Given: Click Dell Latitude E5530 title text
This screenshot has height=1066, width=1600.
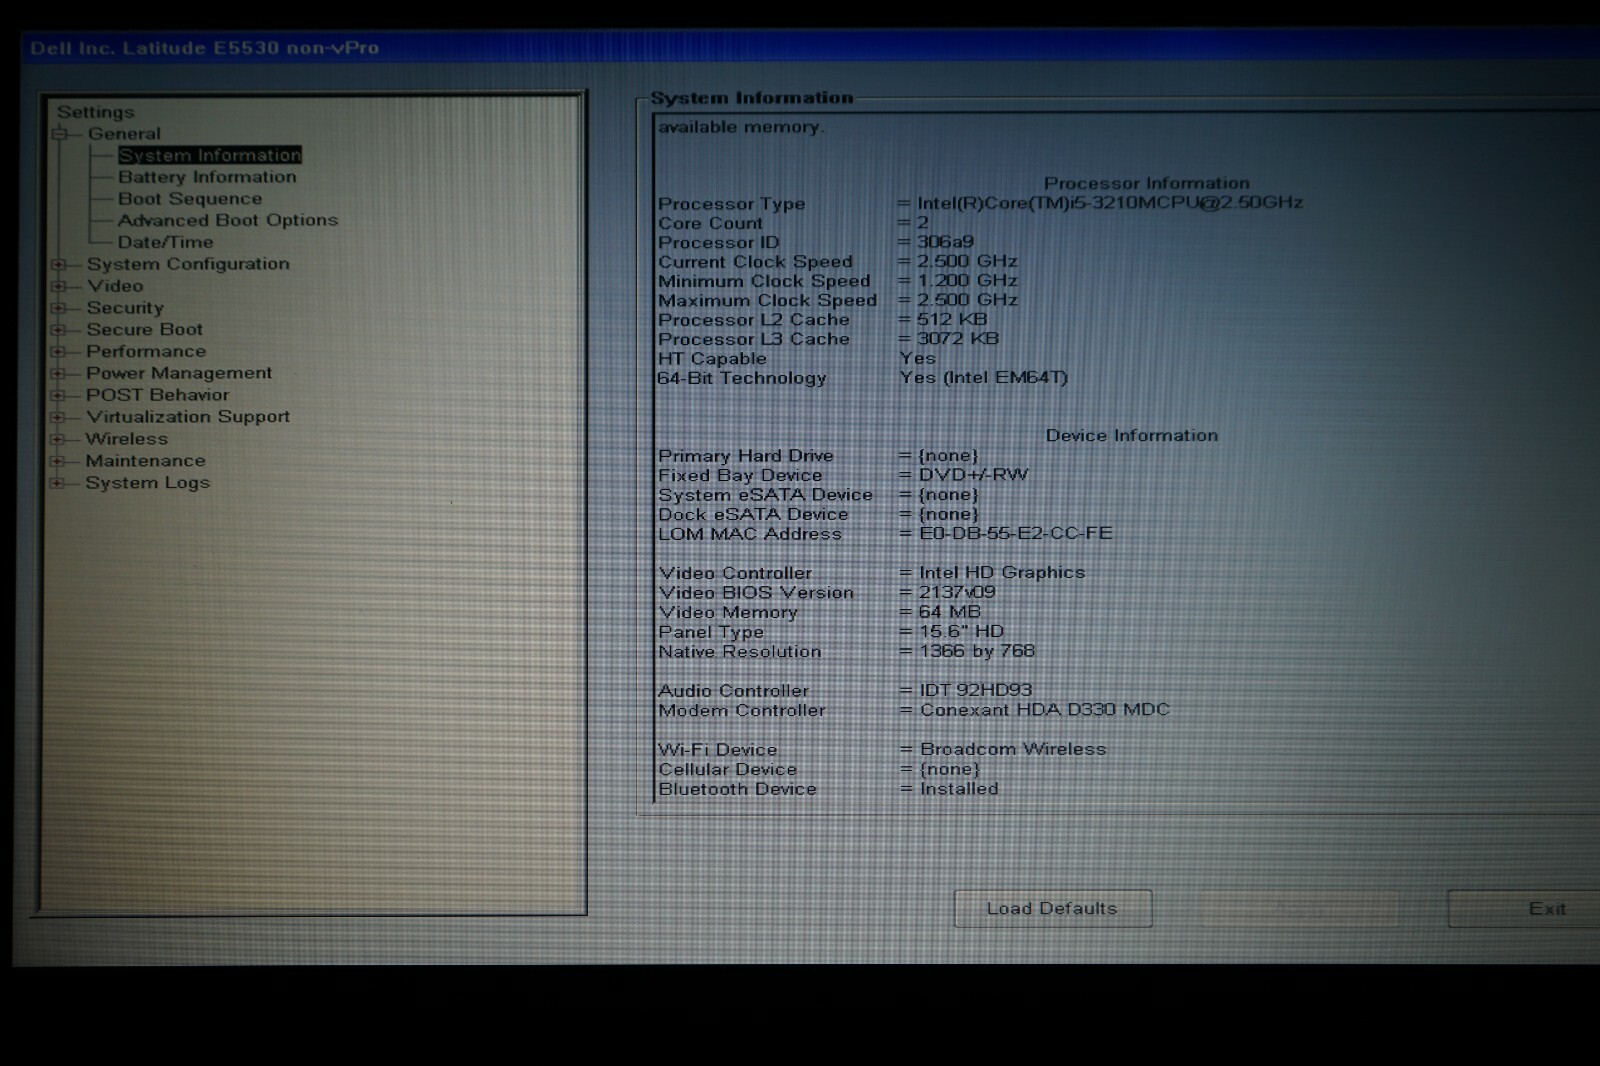Looking at the screenshot, I should (205, 48).
